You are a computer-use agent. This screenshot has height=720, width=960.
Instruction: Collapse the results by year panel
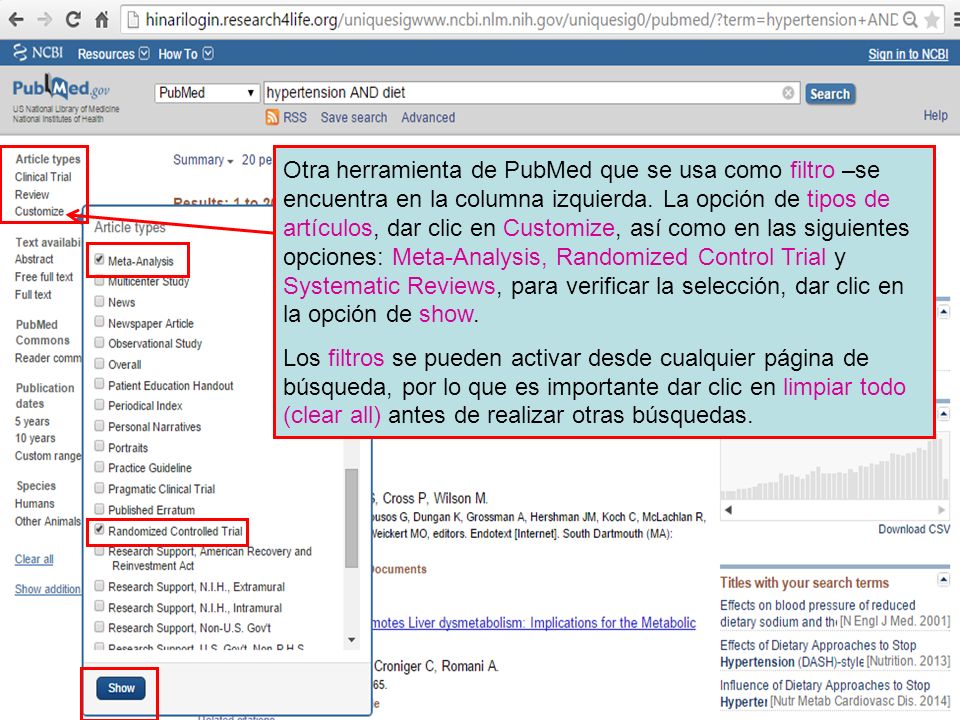click(x=943, y=414)
